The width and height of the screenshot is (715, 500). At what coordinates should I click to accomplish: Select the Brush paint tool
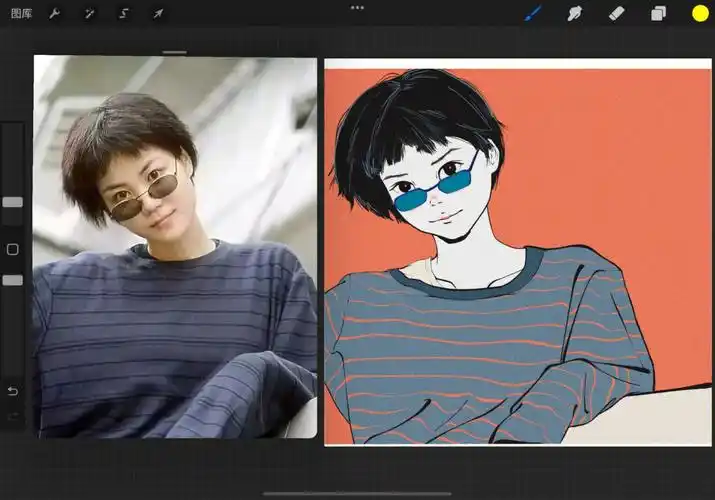tap(533, 13)
